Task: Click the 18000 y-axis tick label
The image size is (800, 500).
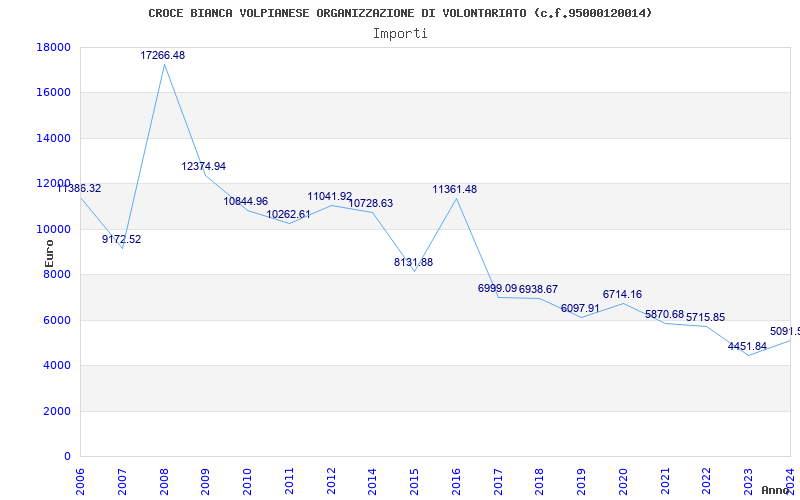Action: [x=53, y=48]
